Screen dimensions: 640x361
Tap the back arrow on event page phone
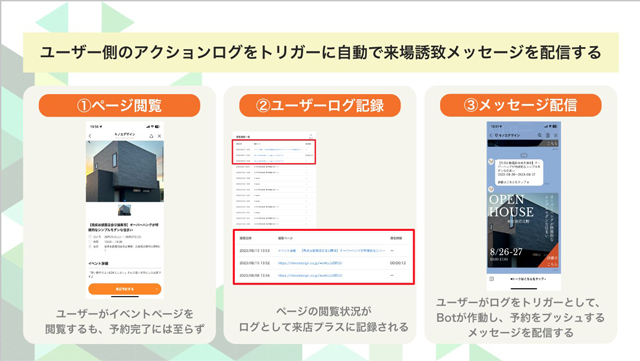(x=90, y=136)
